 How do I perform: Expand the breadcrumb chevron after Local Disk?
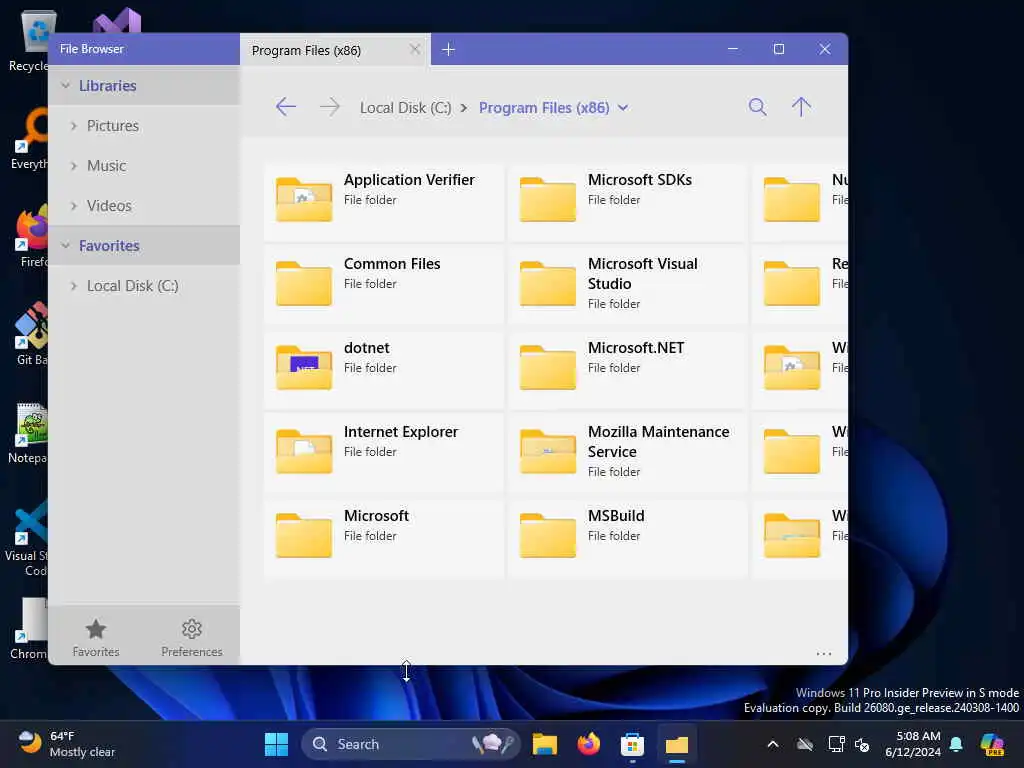464,108
